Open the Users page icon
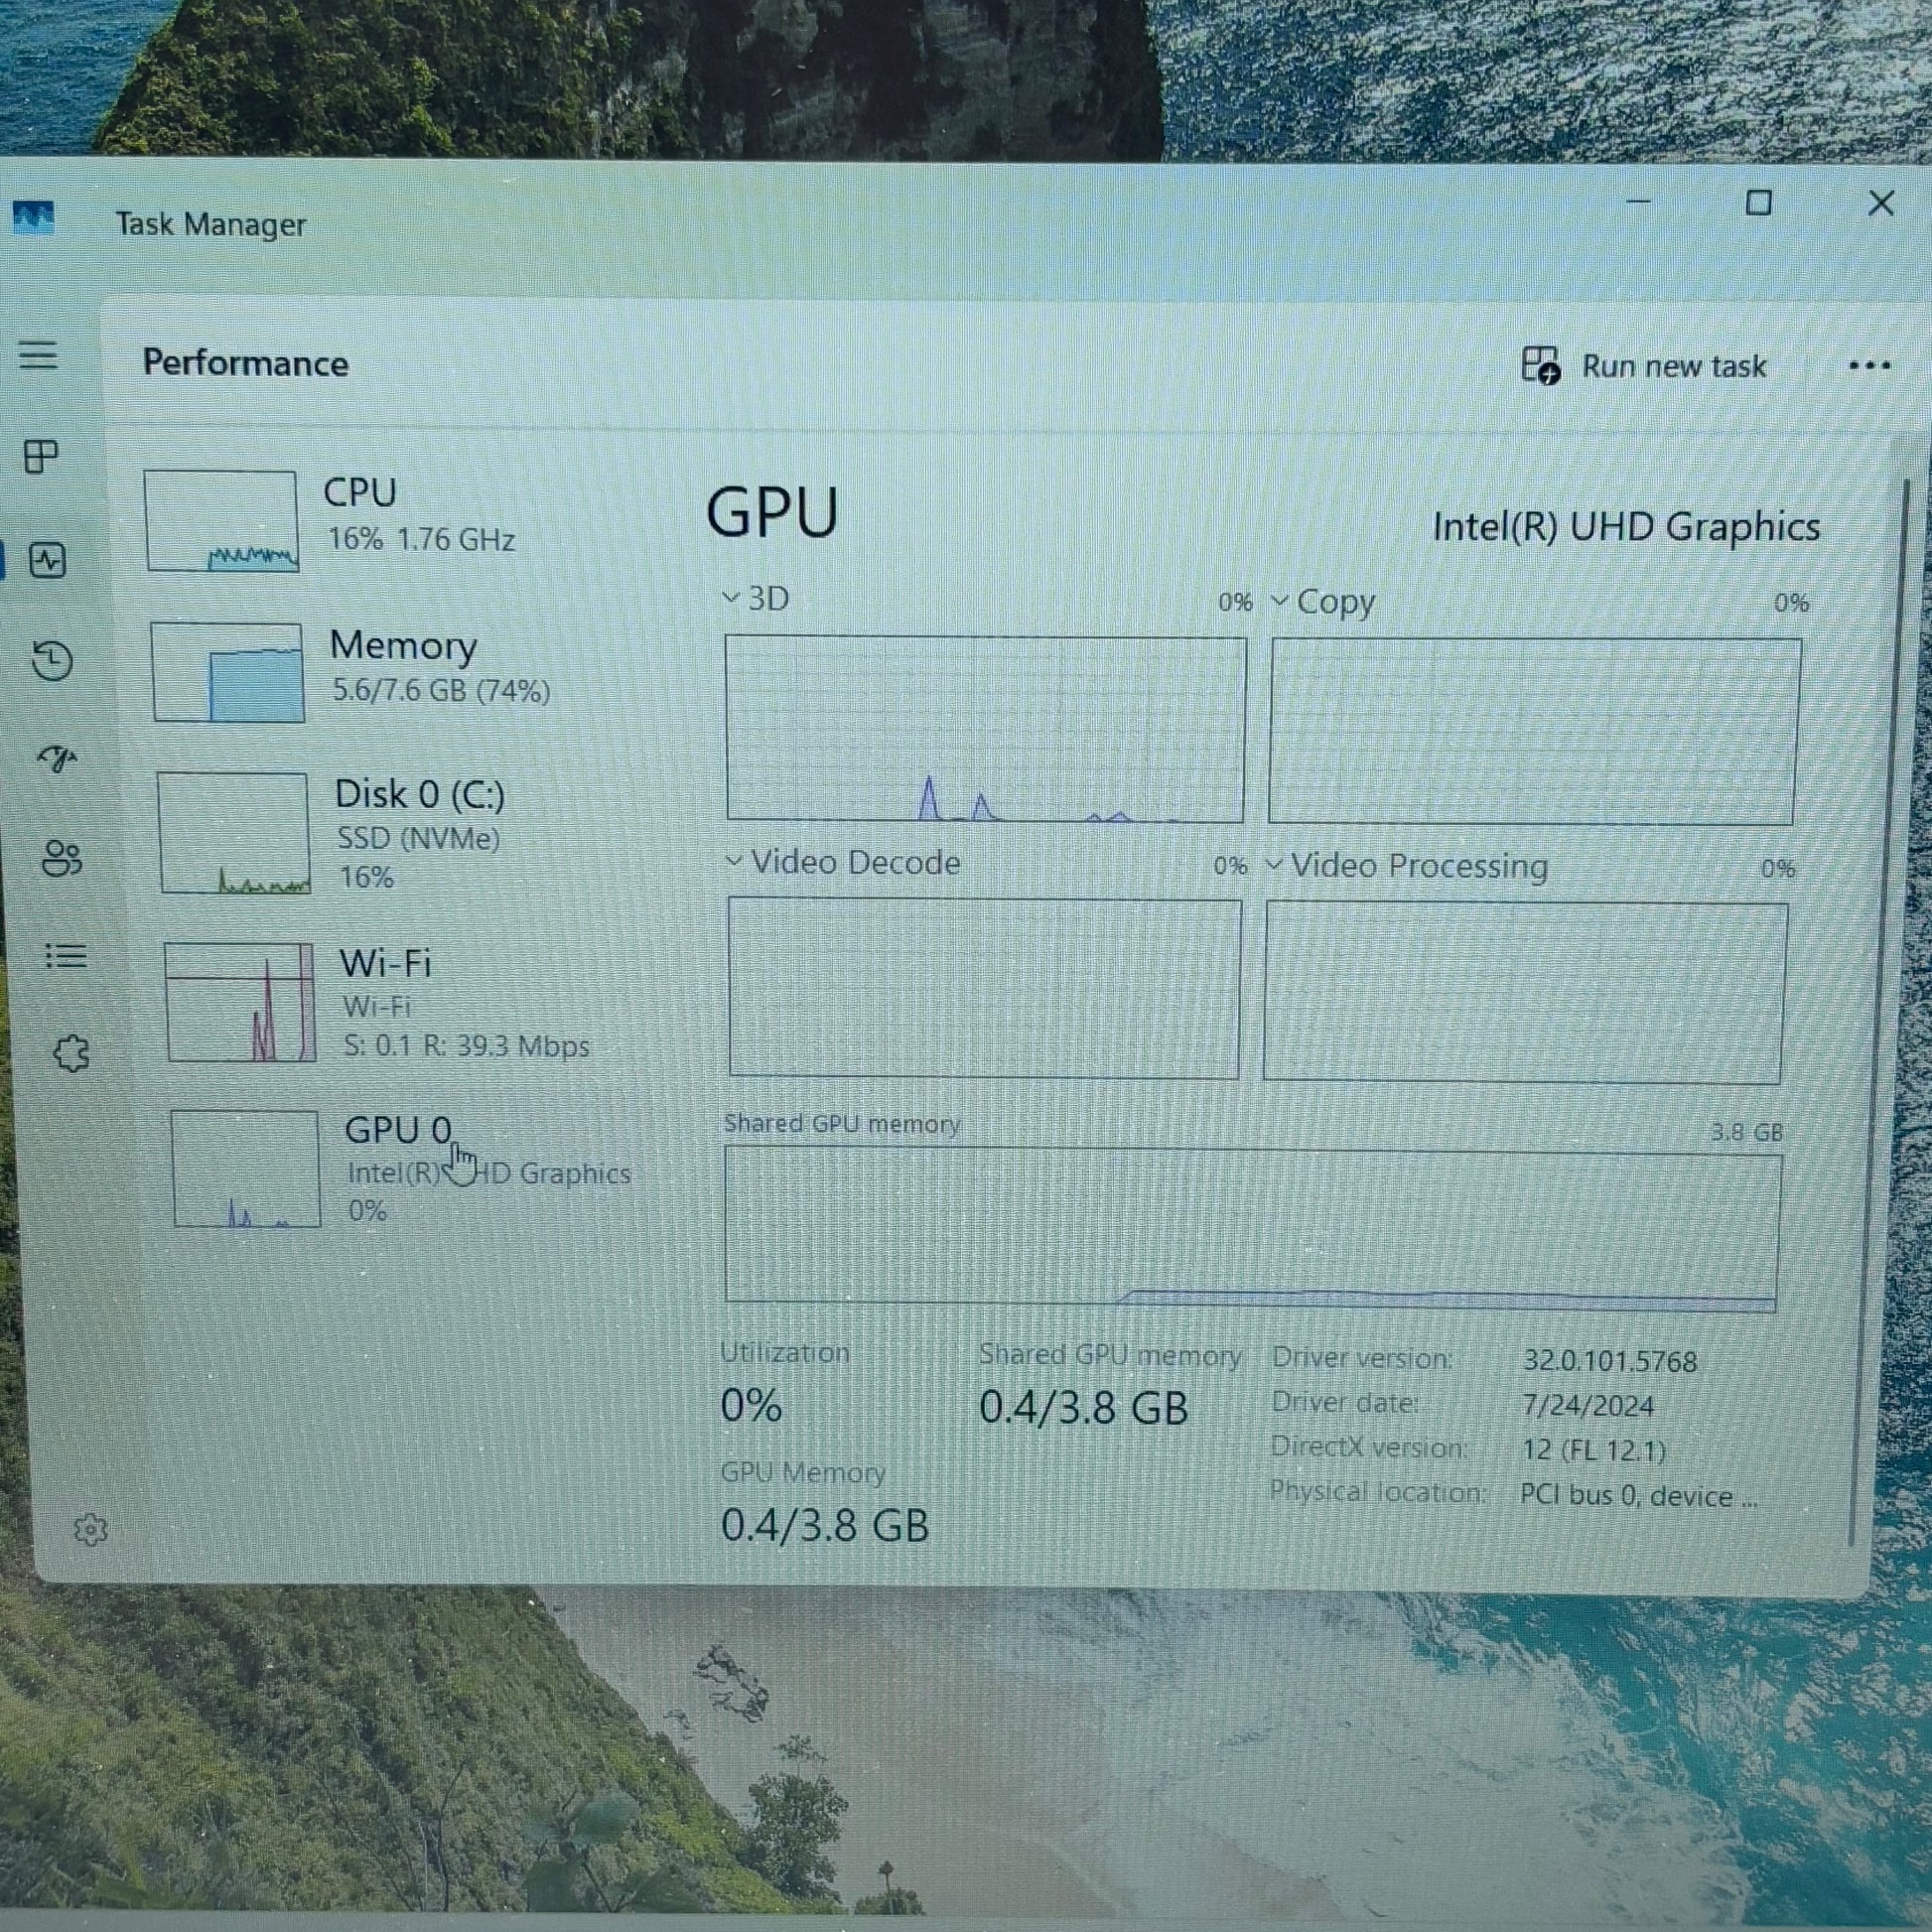The width and height of the screenshot is (1932, 1932). point(62,858)
